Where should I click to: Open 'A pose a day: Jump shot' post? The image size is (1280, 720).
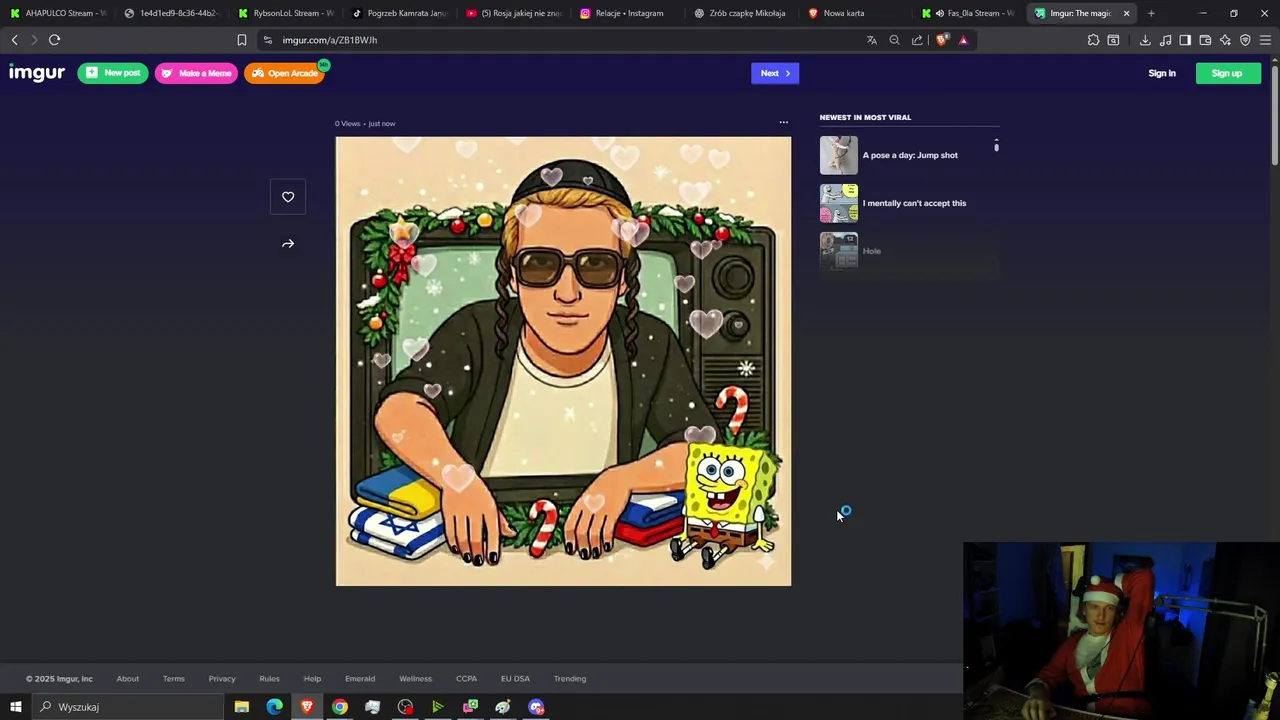tap(909, 155)
